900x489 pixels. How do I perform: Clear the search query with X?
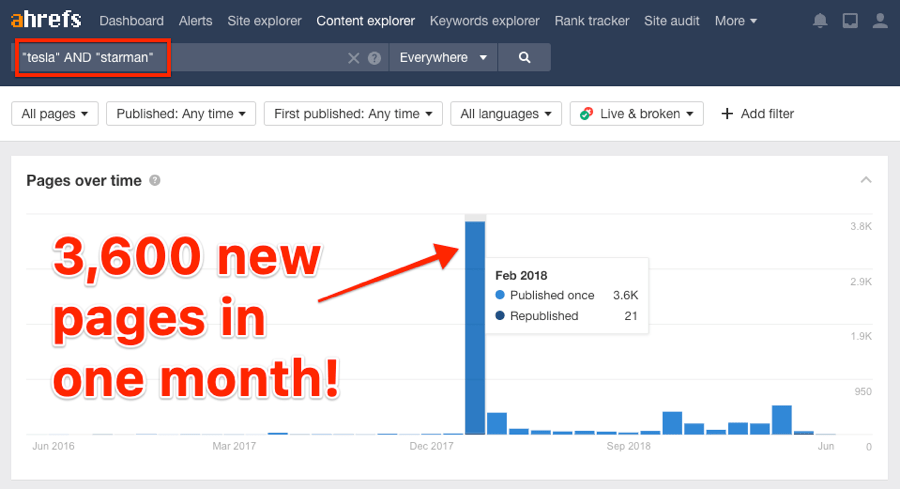353,58
